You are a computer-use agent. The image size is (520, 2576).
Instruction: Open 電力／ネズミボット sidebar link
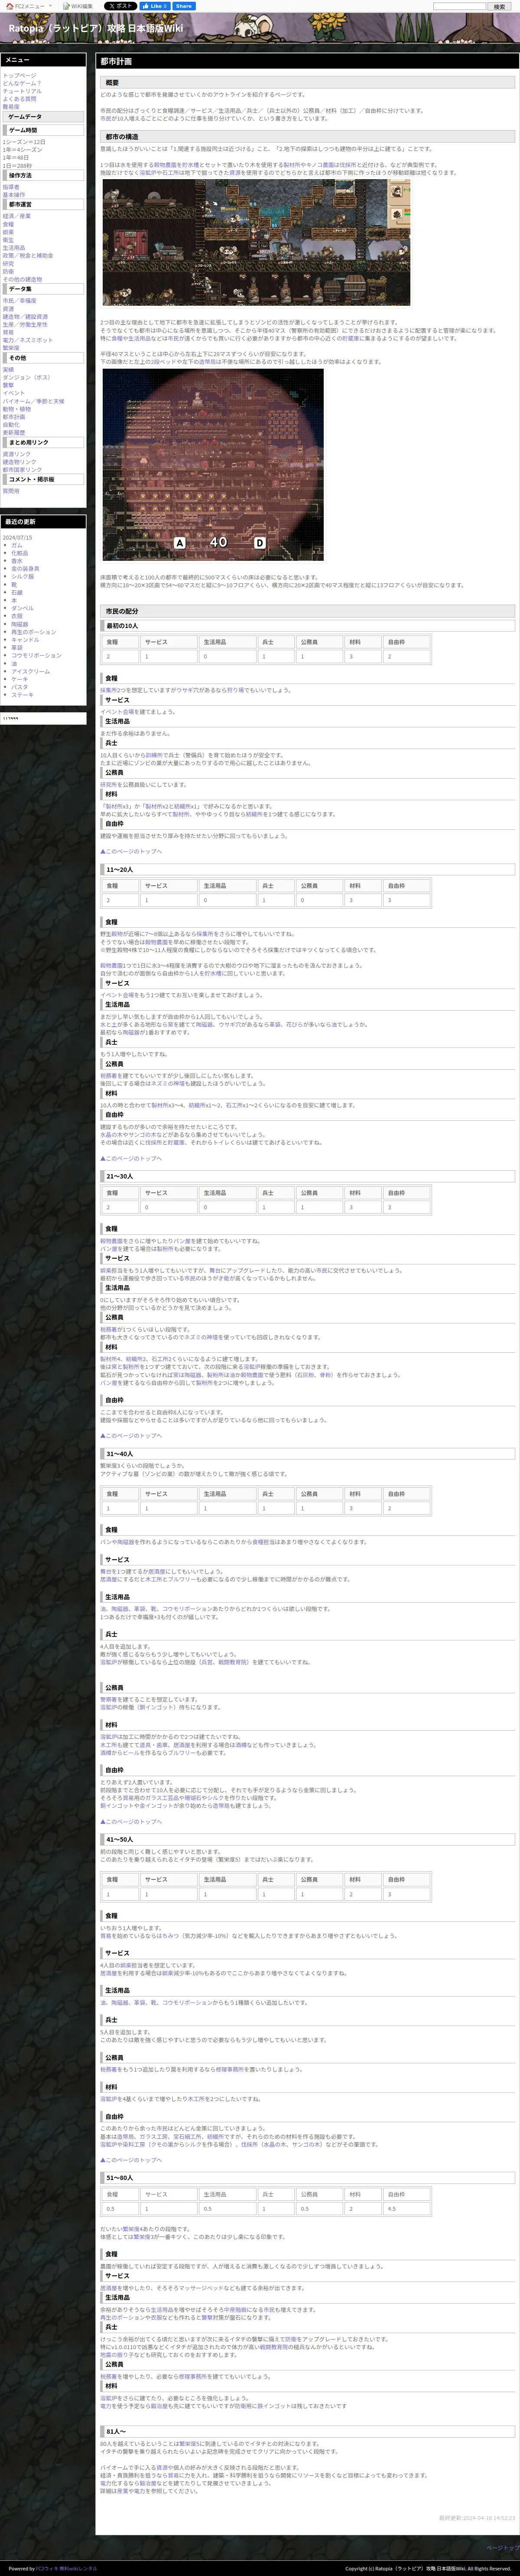coord(28,340)
